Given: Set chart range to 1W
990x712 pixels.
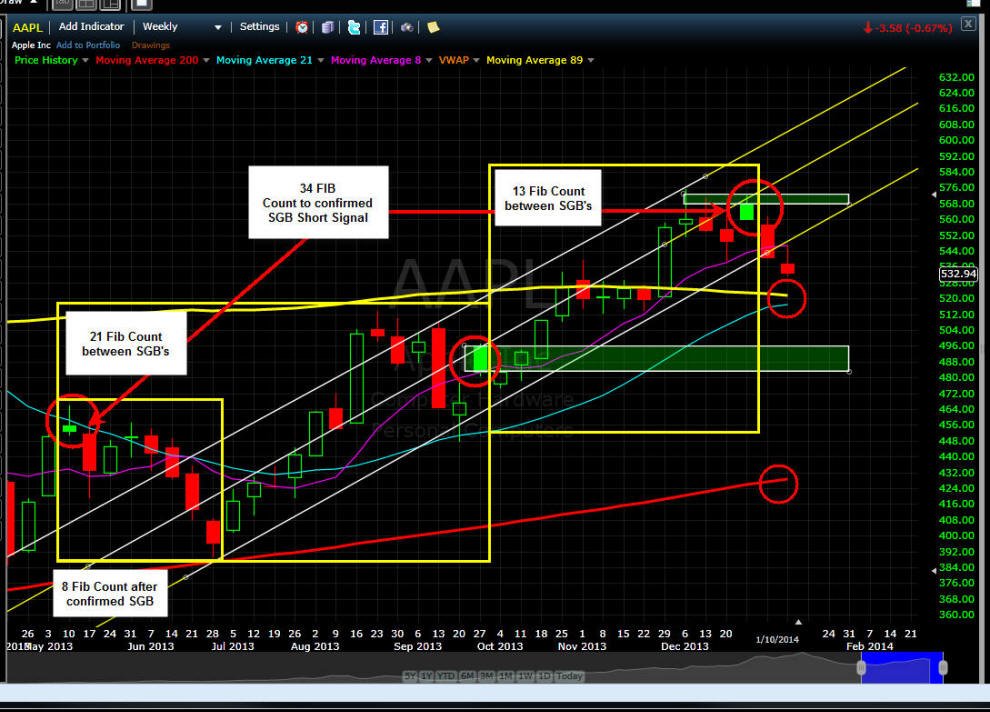Looking at the screenshot, I should tap(525, 676).
